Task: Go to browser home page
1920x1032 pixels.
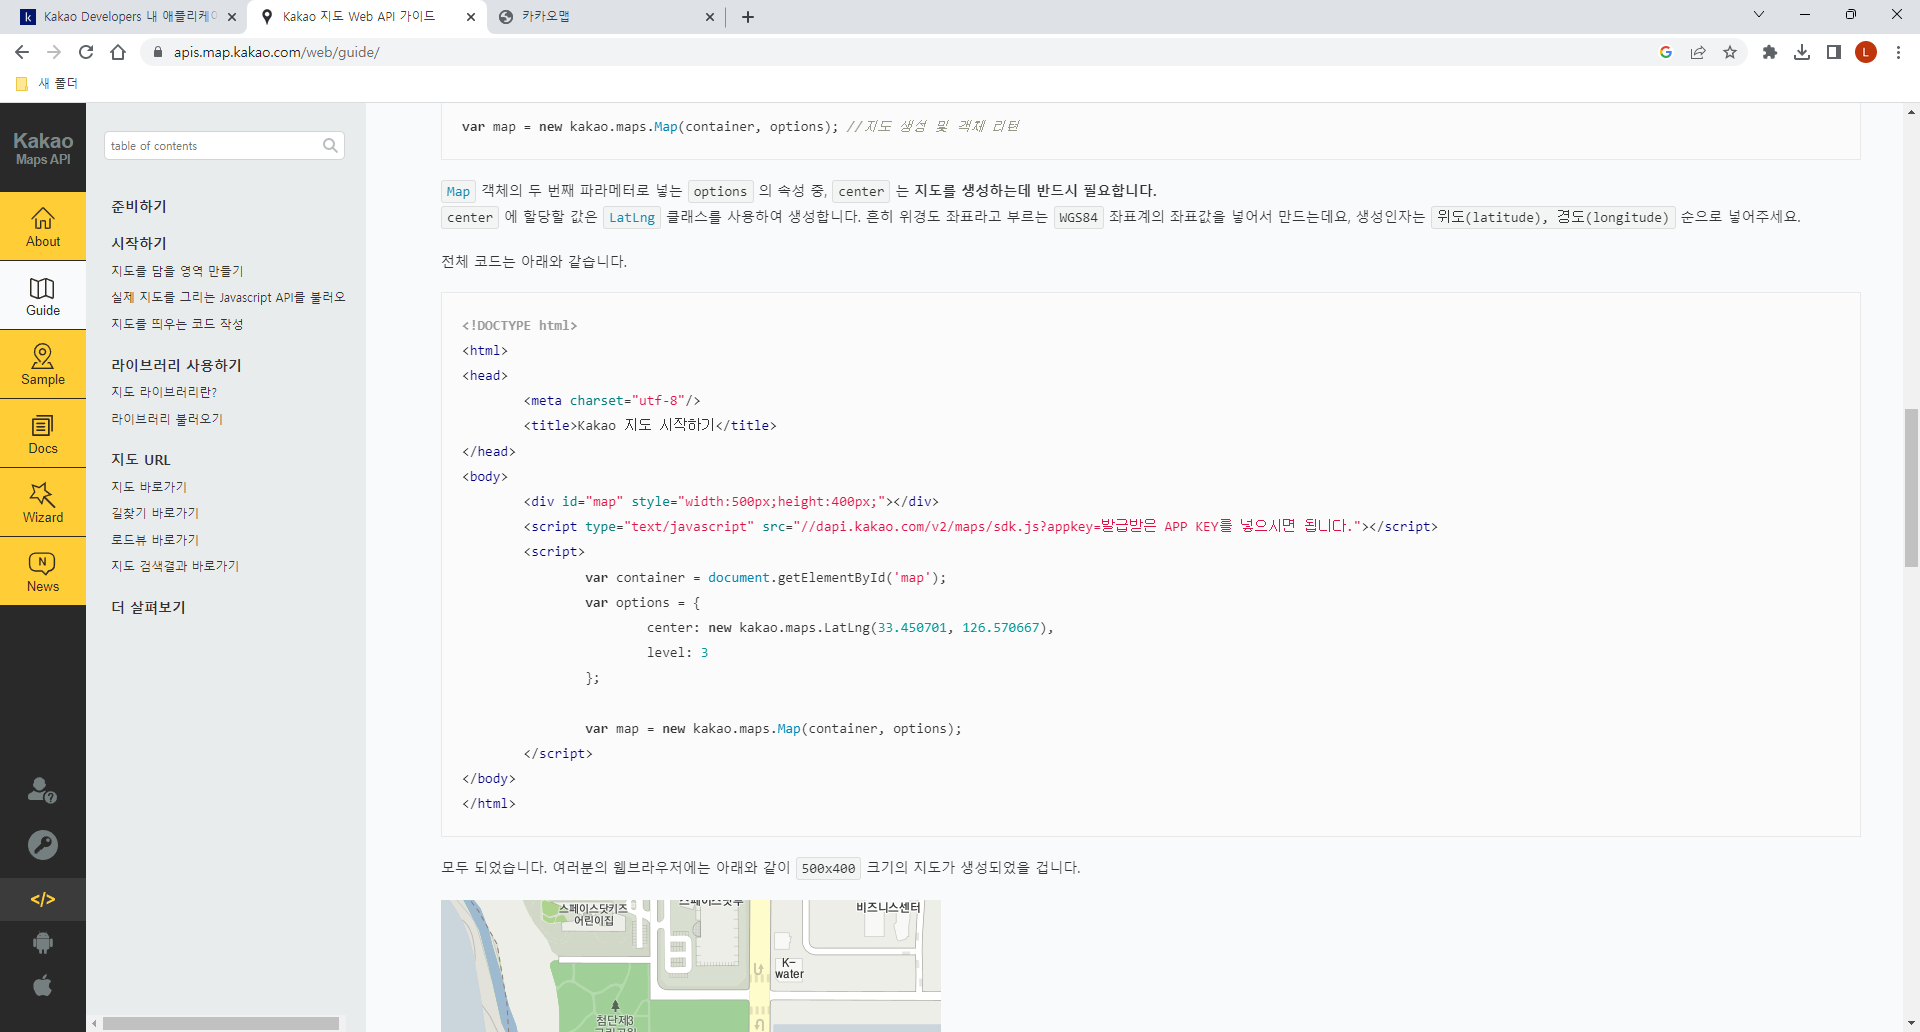Action: click(x=118, y=52)
